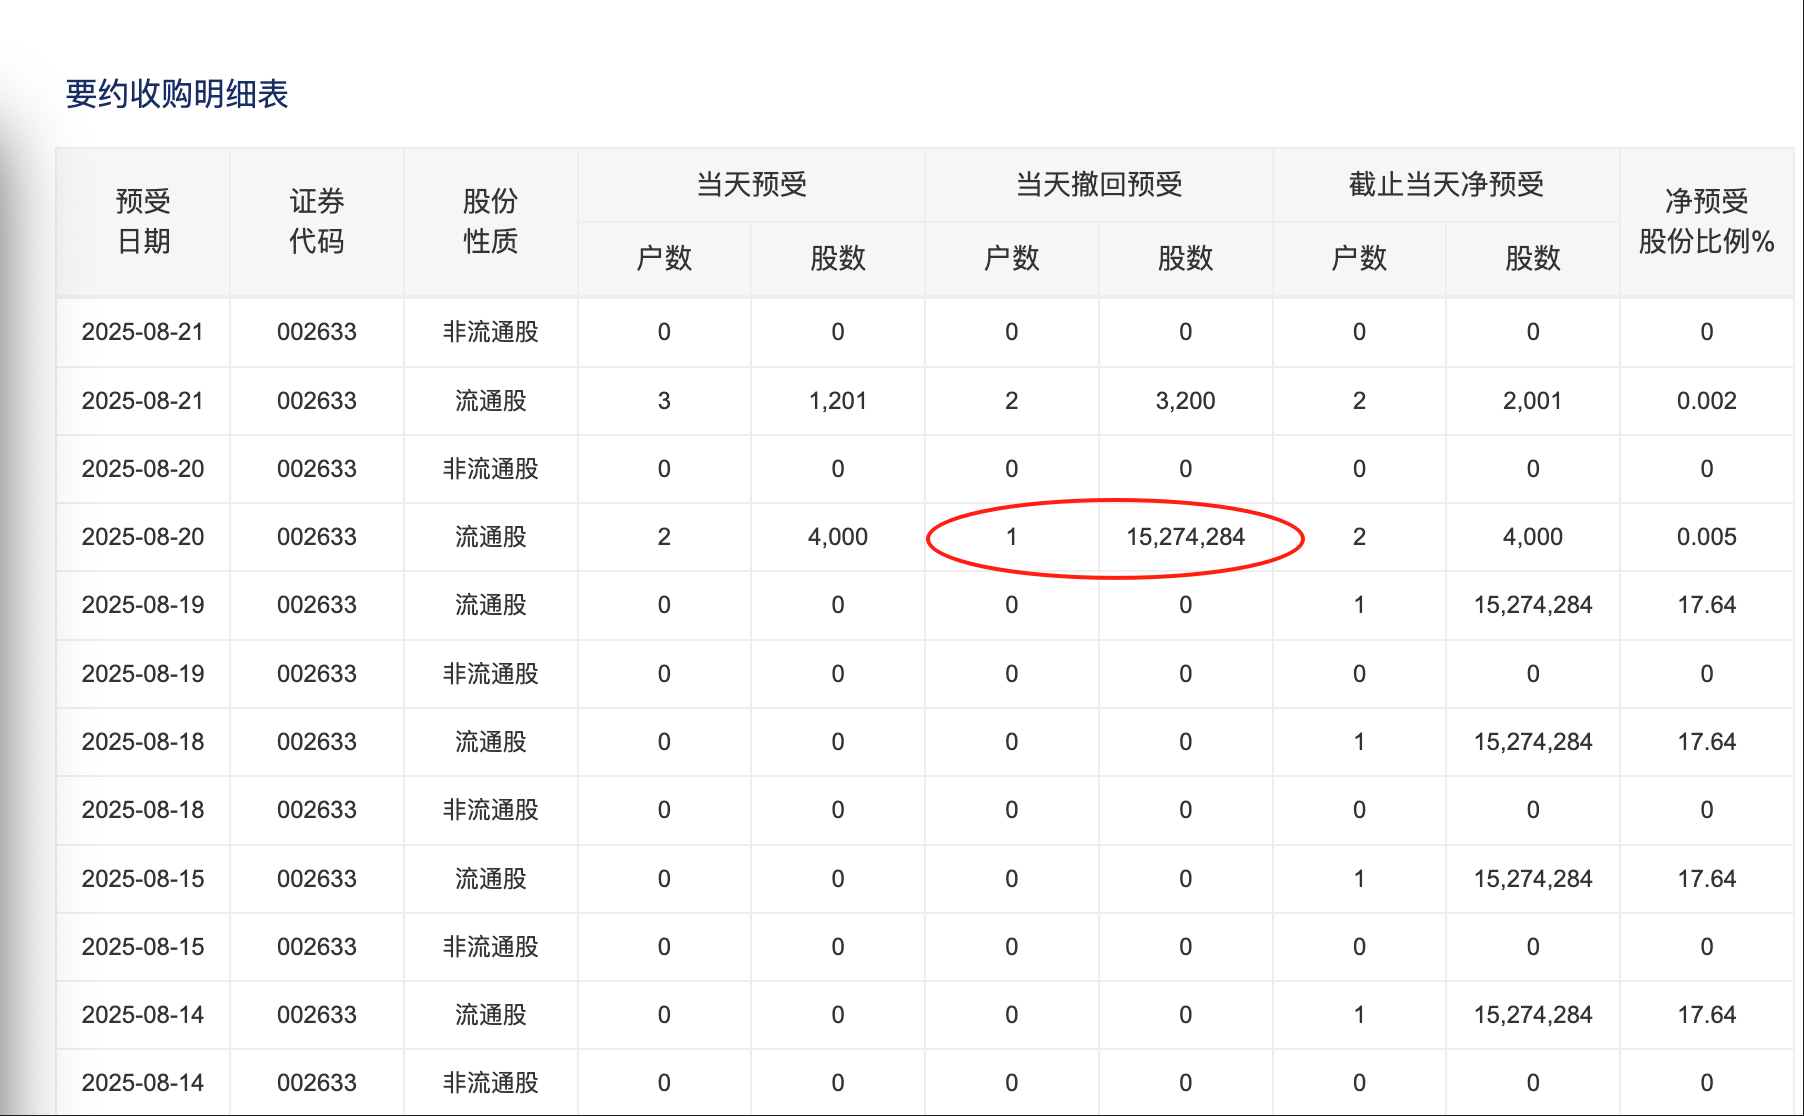The width and height of the screenshot is (1804, 1116).
Task: Select the 1,201 shares cell
Action: (837, 401)
